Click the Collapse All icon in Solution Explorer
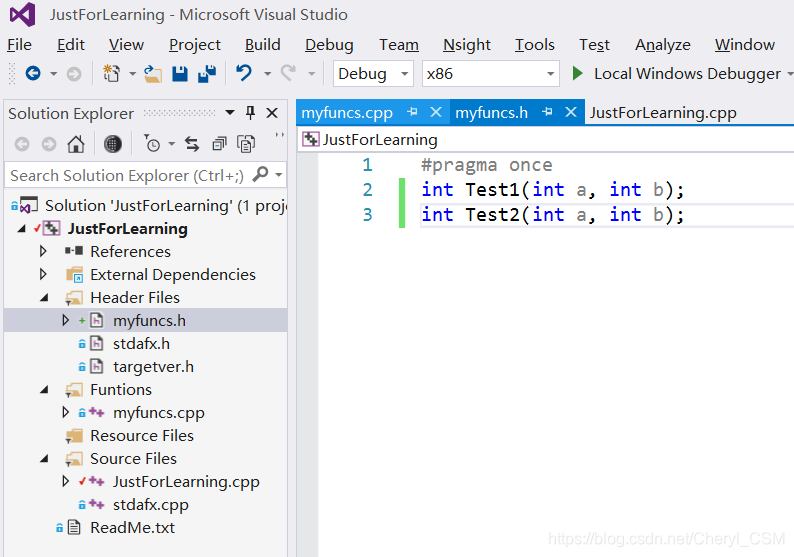Screen dimensions: 794x557 click(219, 144)
